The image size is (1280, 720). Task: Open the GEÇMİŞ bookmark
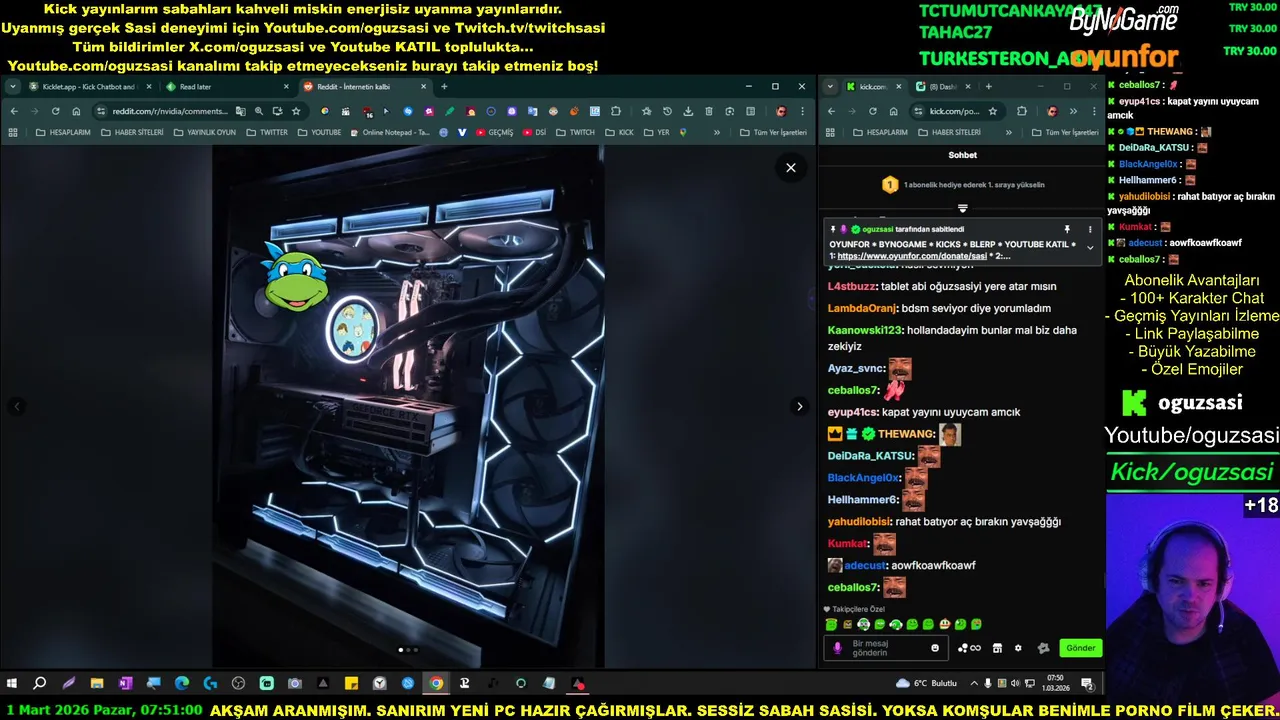[495, 132]
